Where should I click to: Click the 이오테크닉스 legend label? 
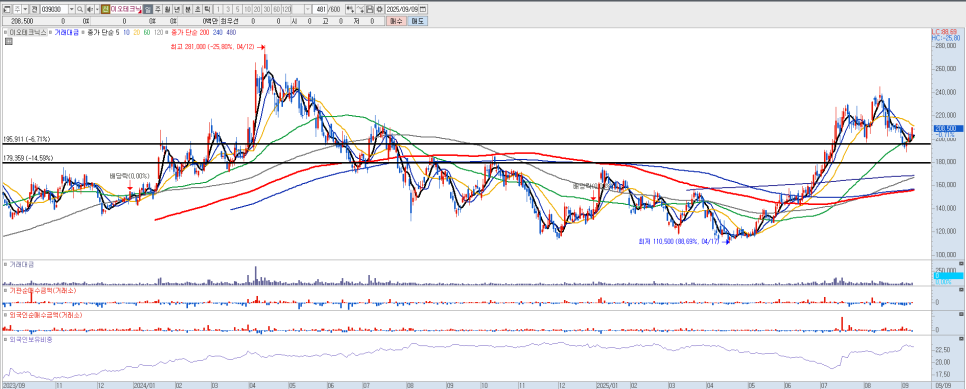click(x=28, y=32)
